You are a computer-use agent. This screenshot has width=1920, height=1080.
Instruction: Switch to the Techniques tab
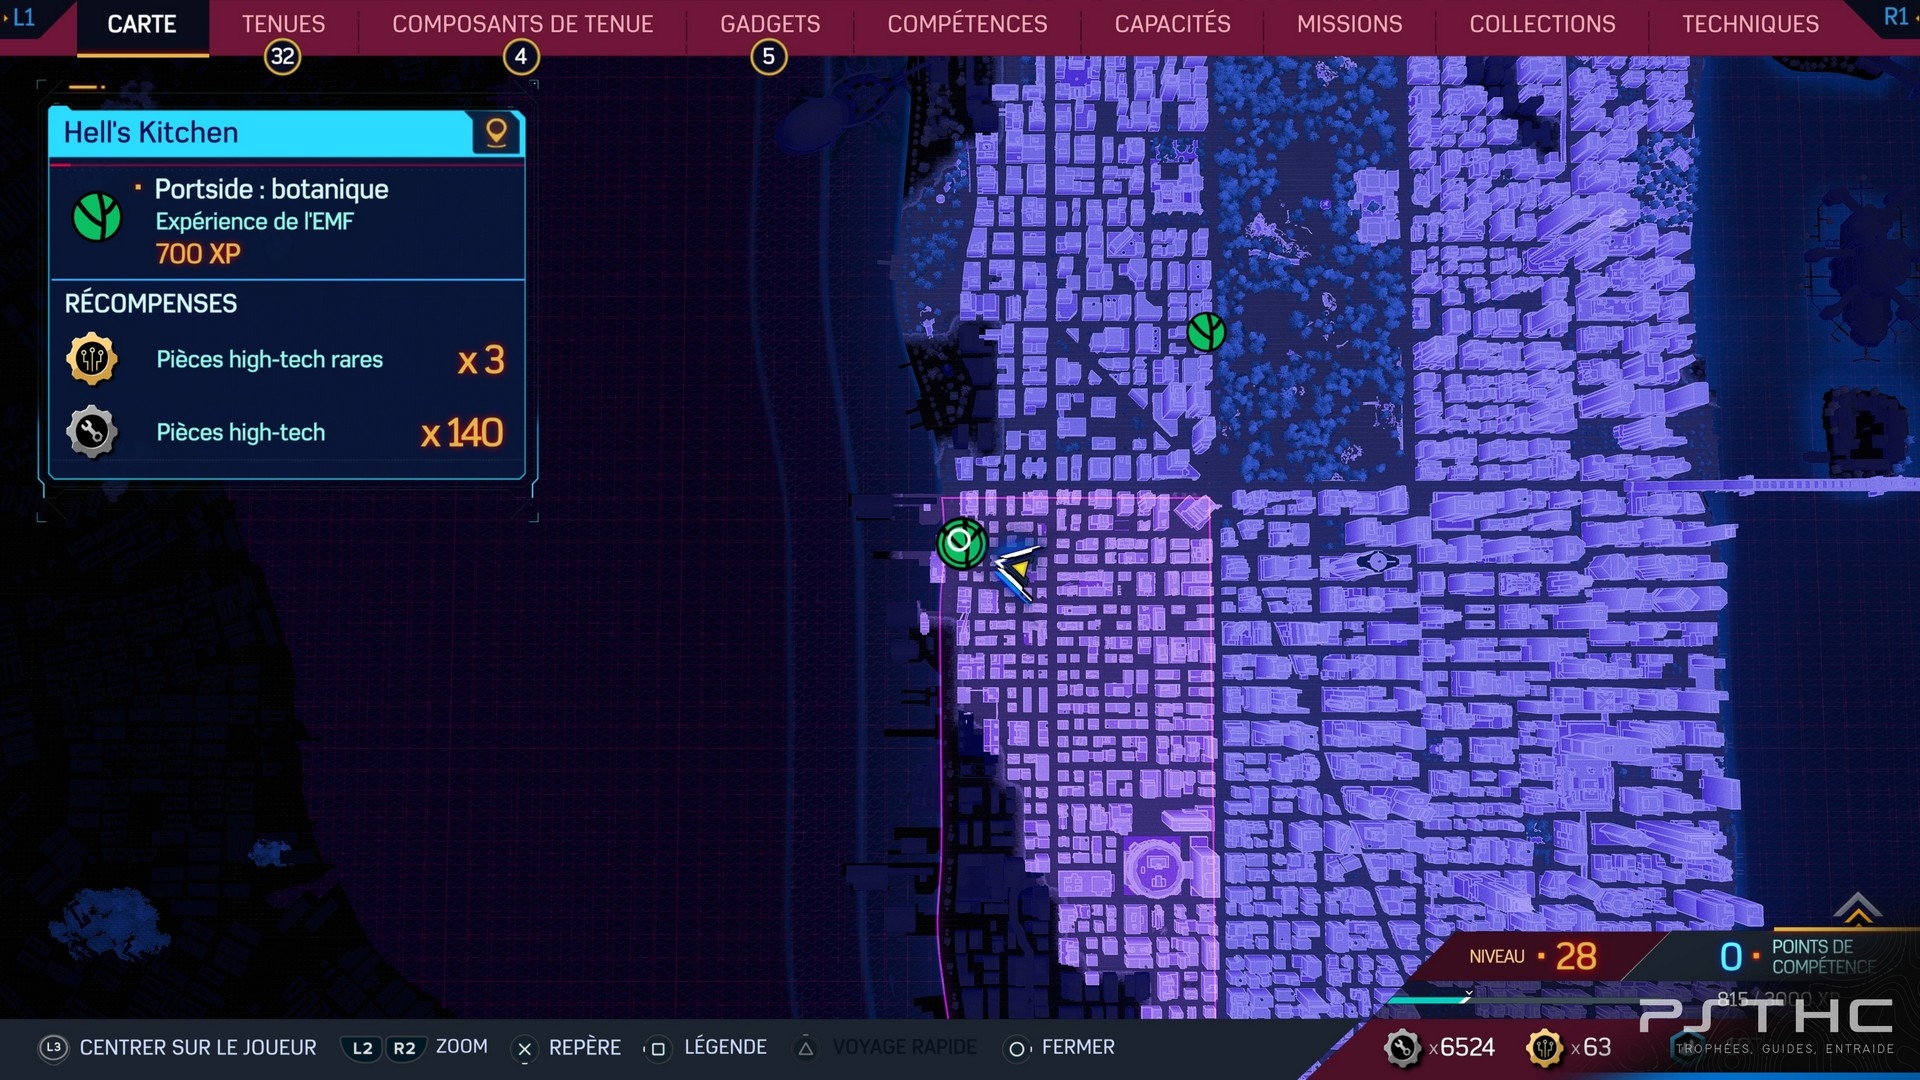coord(1750,24)
